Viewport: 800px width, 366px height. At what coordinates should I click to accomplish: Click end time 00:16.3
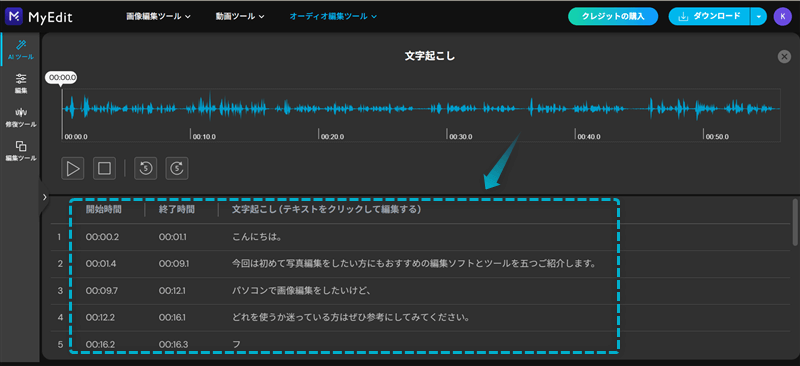[173, 345]
